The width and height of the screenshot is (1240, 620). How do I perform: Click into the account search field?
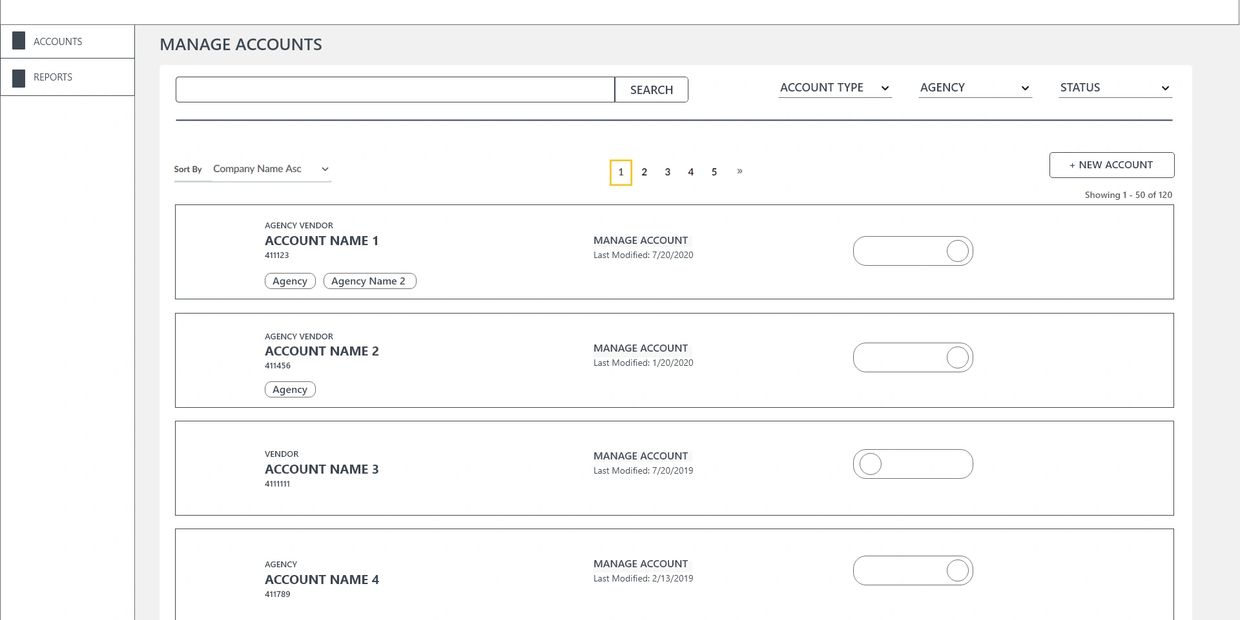point(395,90)
